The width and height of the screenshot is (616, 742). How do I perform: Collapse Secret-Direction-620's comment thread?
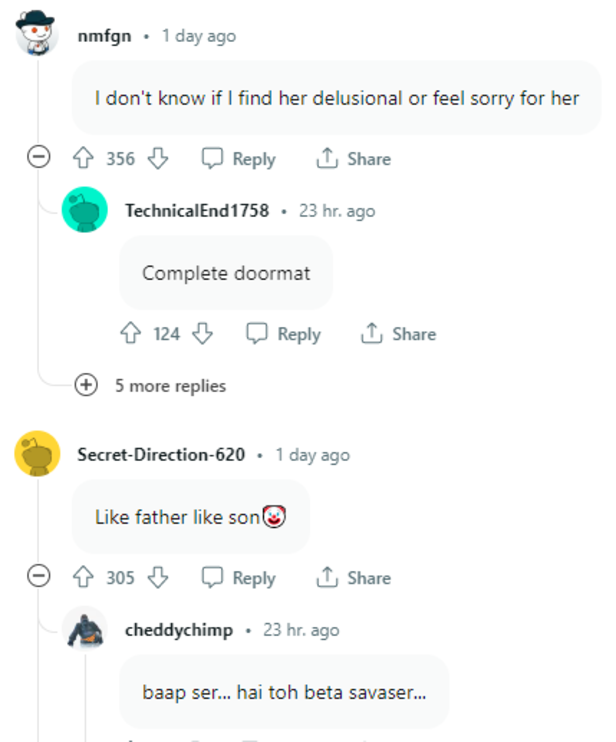click(39, 577)
